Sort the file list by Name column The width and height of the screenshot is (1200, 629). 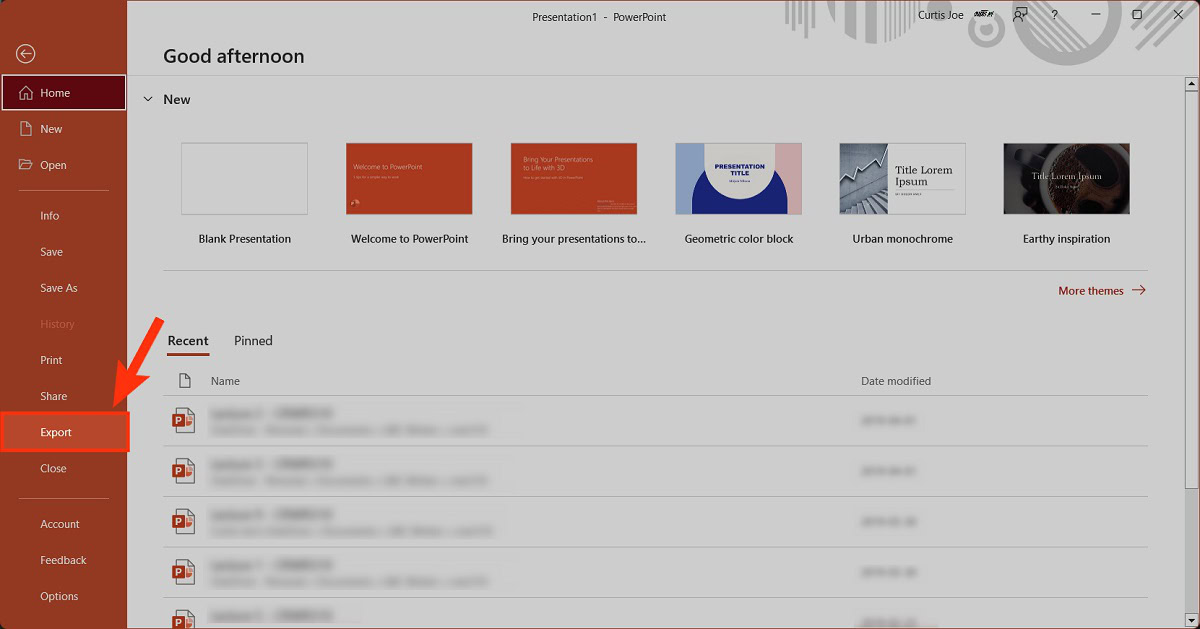(225, 381)
